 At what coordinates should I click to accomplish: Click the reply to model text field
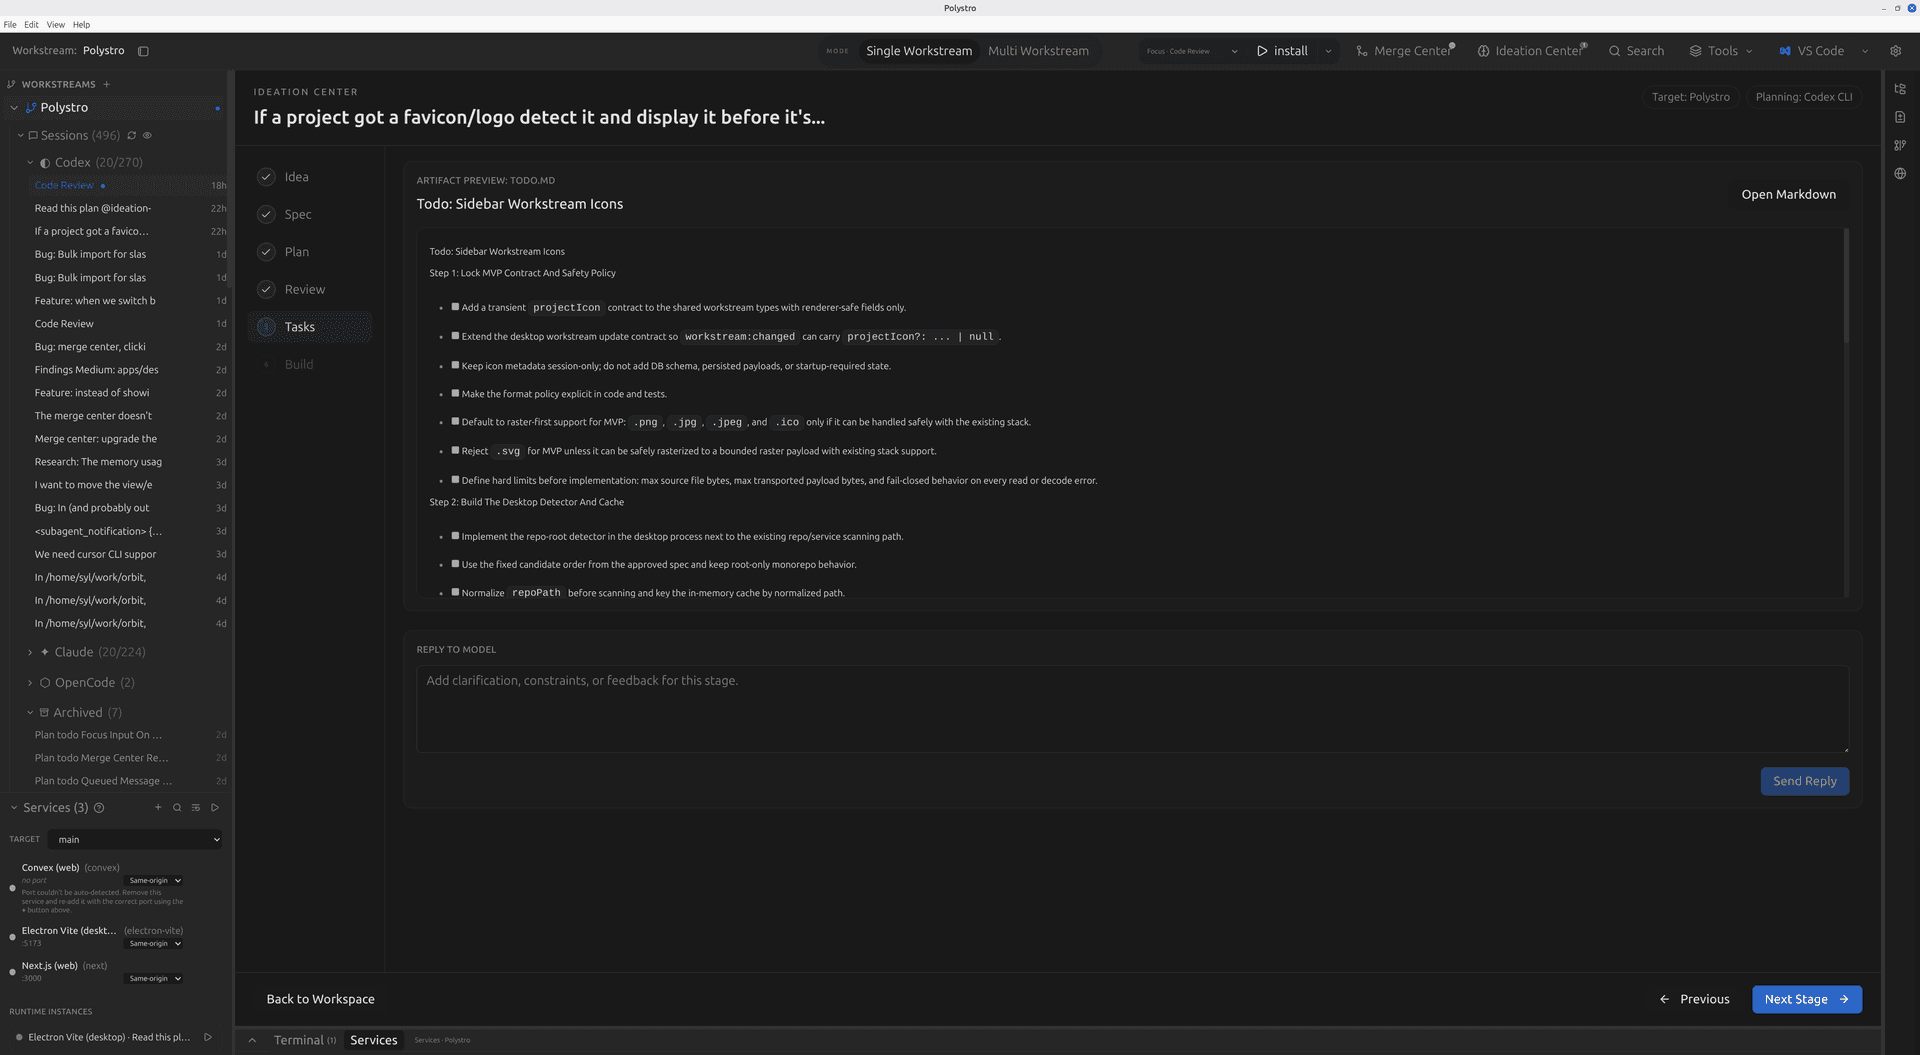pos(1132,709)
